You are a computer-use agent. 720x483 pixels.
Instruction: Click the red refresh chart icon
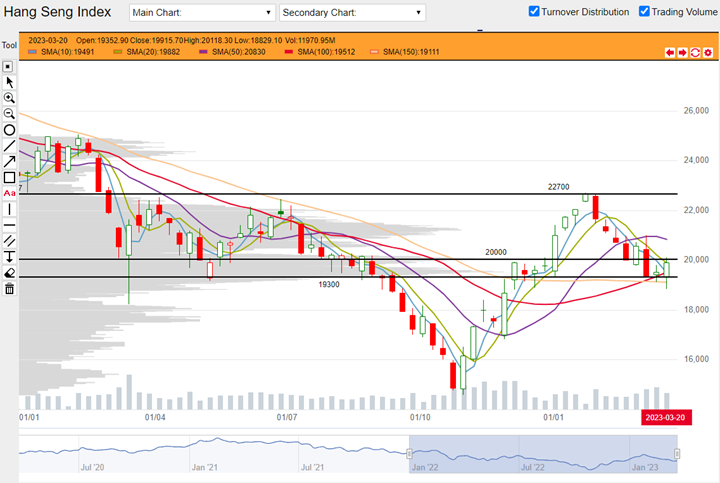[x=695, y=52]
